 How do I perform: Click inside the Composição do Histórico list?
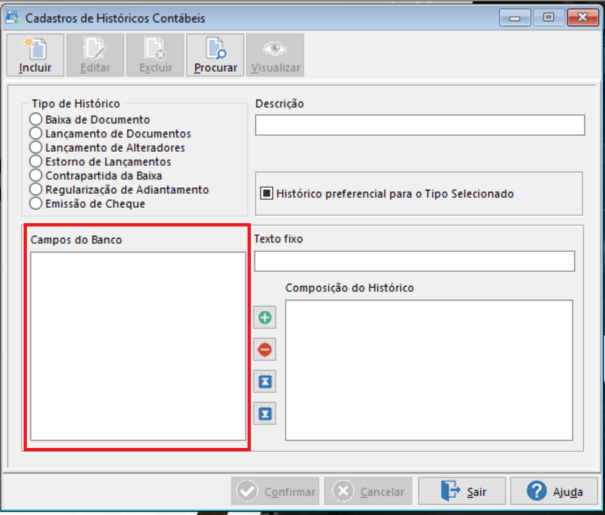pos(429,370)
